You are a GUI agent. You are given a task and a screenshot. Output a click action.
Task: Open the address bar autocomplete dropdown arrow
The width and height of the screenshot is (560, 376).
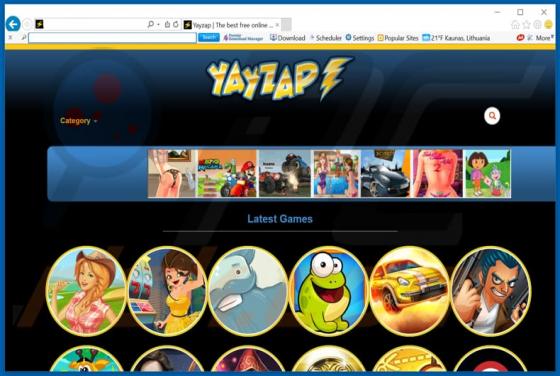(158, 25)
